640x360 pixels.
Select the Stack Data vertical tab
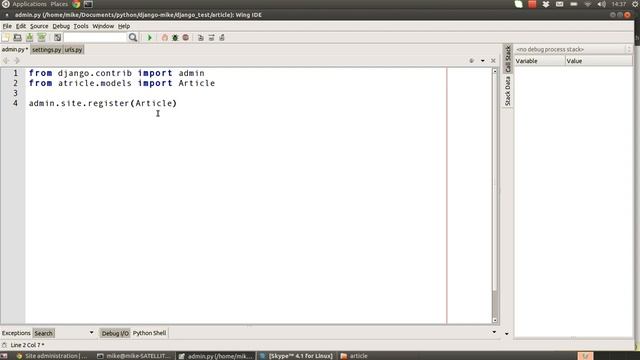(508, 91)
